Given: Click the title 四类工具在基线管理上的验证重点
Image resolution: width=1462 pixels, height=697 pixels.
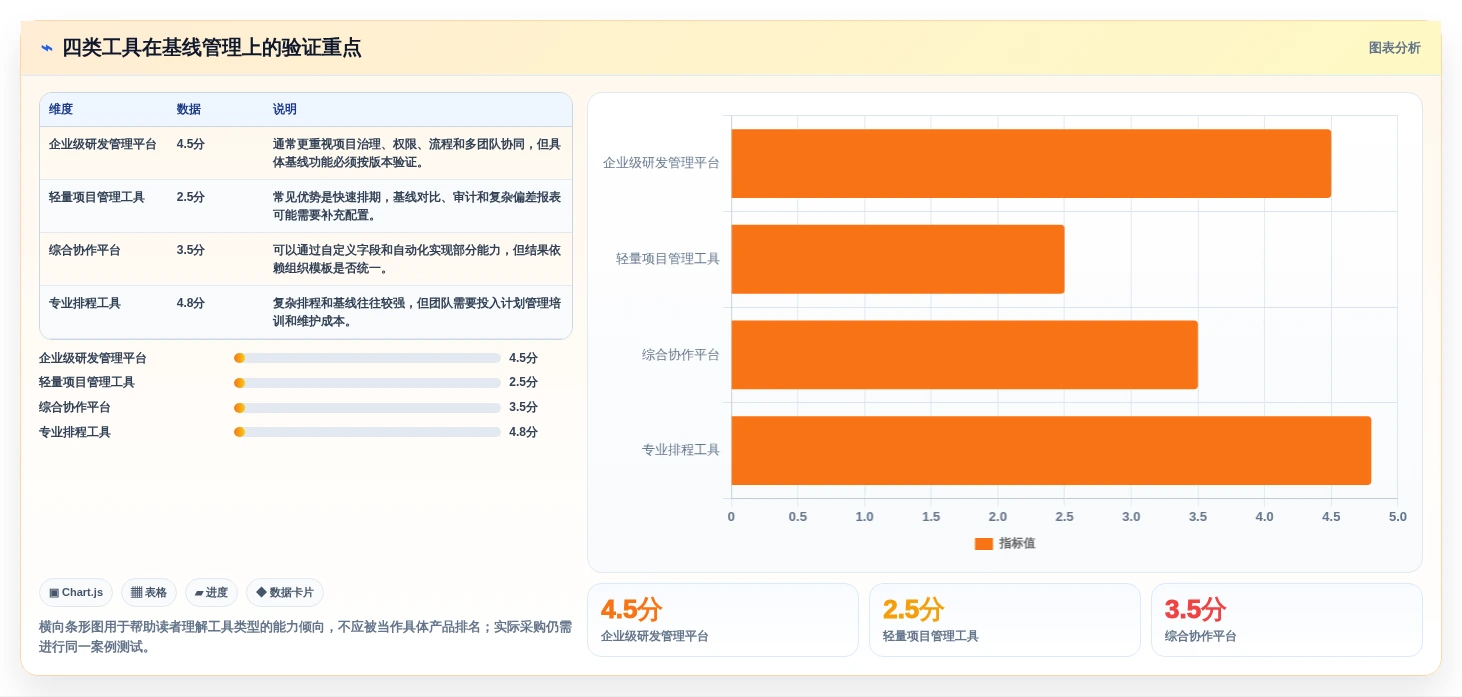Looking at the screenshot, I should pyautogui.click(x=212, y=48).
